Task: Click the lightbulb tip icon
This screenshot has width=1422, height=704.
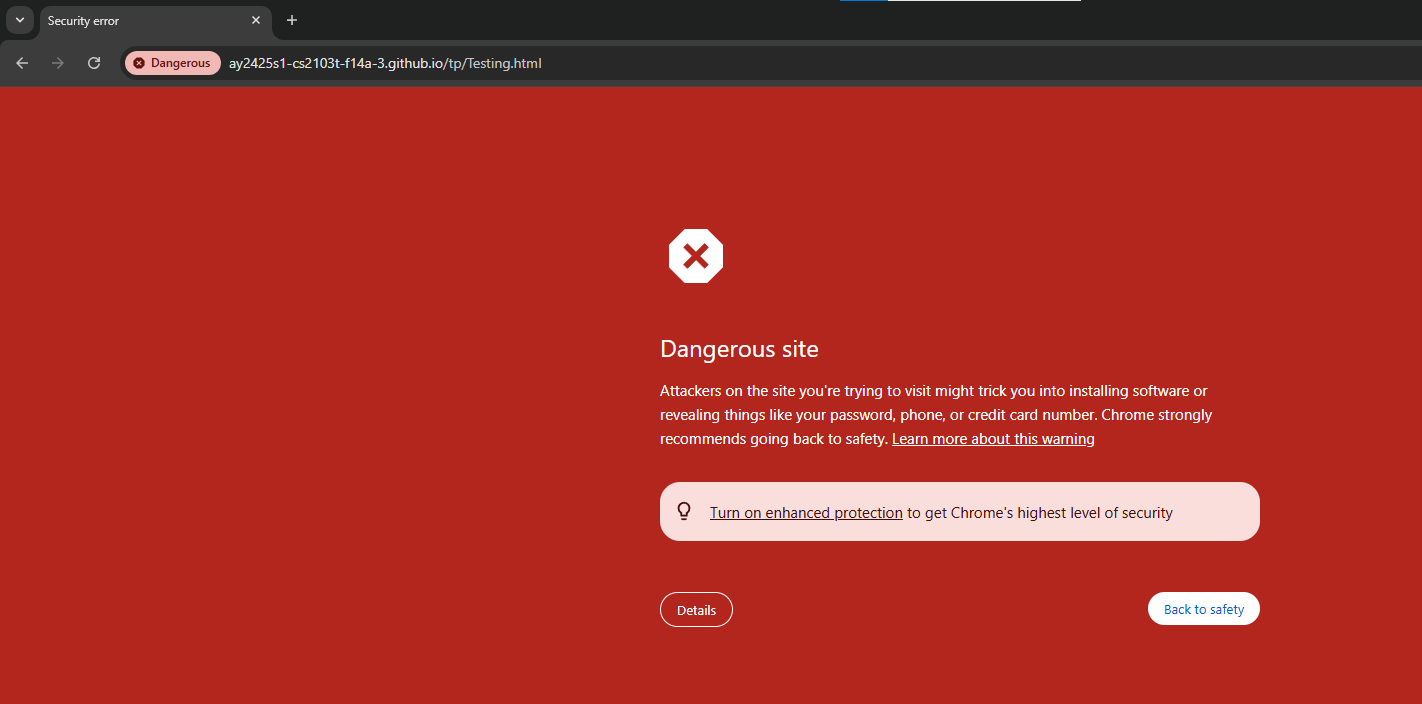Action: 684,511
